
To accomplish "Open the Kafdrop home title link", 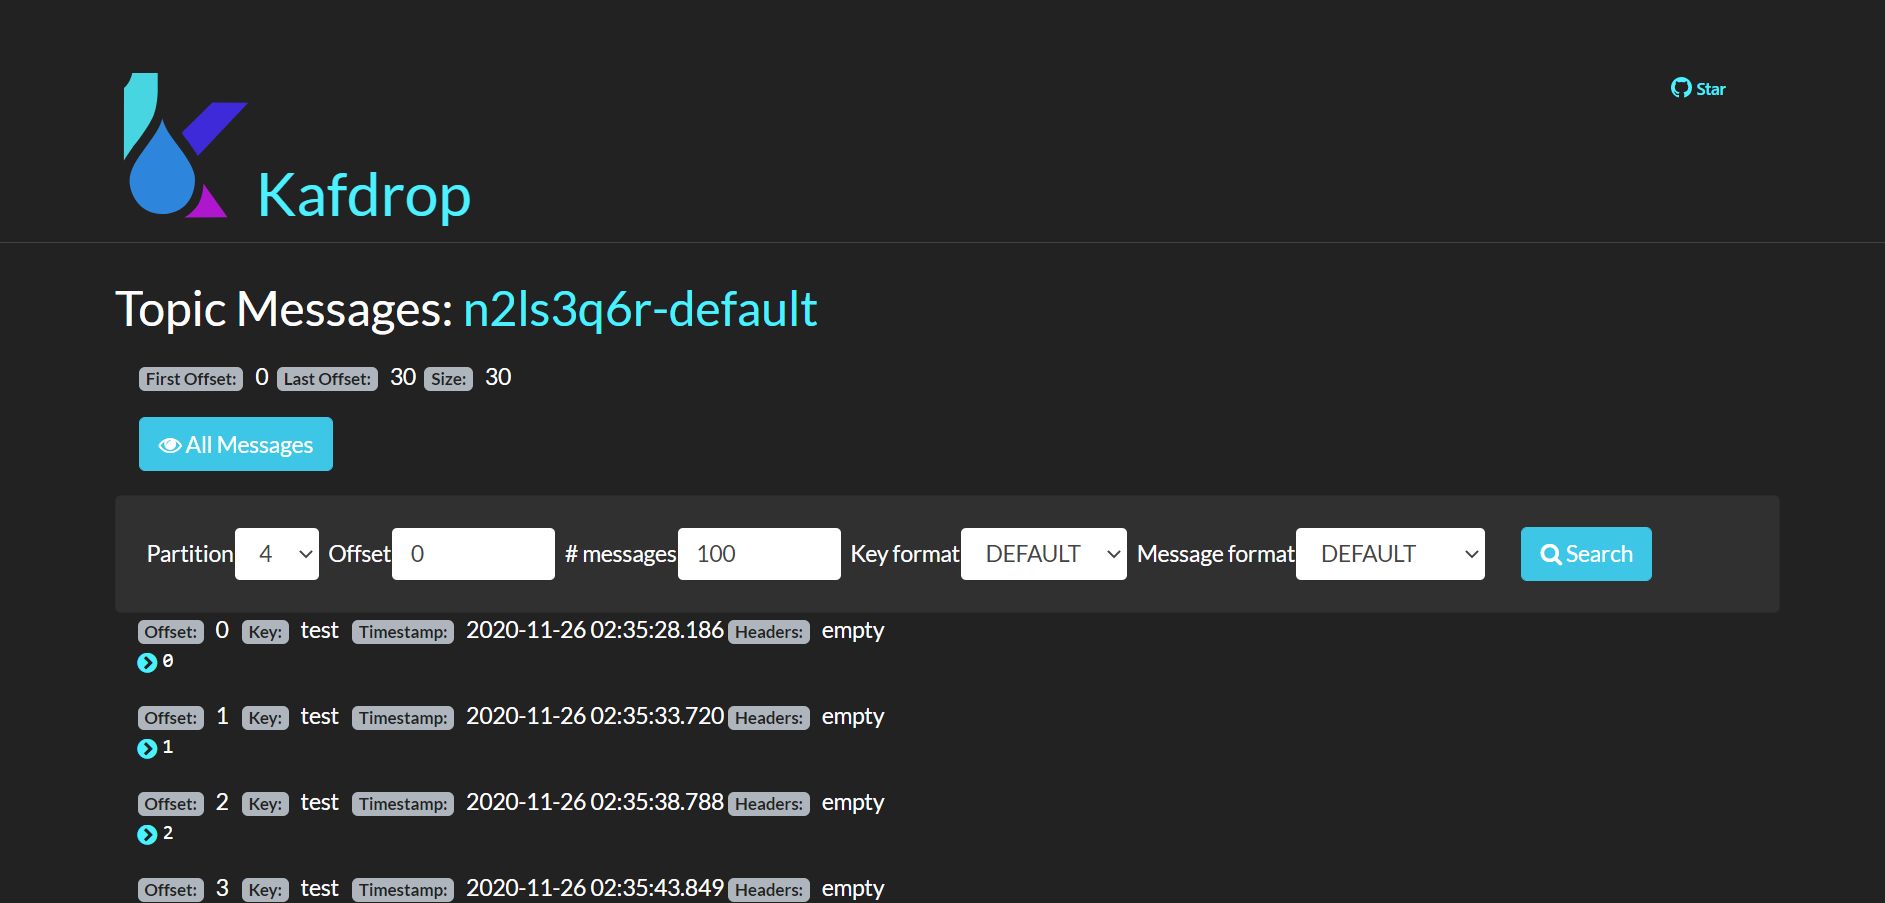I will (x=364, y=194).
